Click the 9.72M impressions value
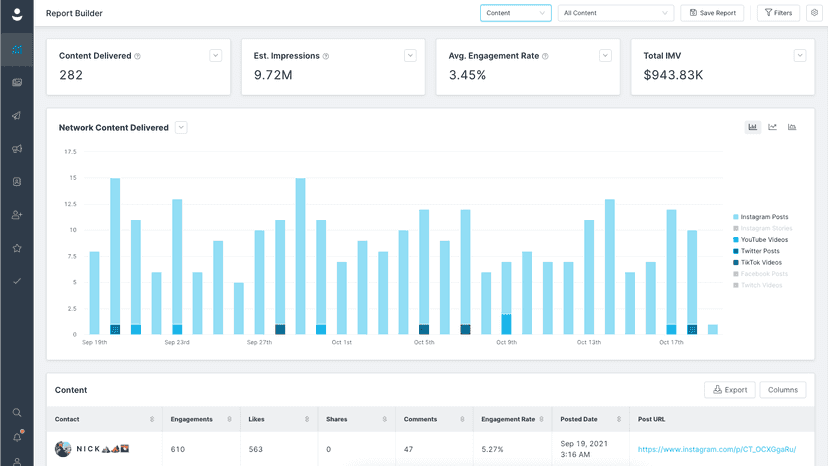Screen dimensions: 828x466 tap(273, 75)
